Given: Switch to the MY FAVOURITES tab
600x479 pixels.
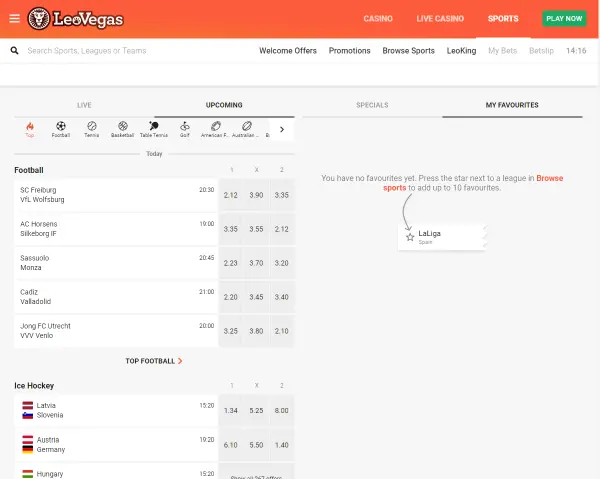Looking at the screenshot, I should pos(512,105).
